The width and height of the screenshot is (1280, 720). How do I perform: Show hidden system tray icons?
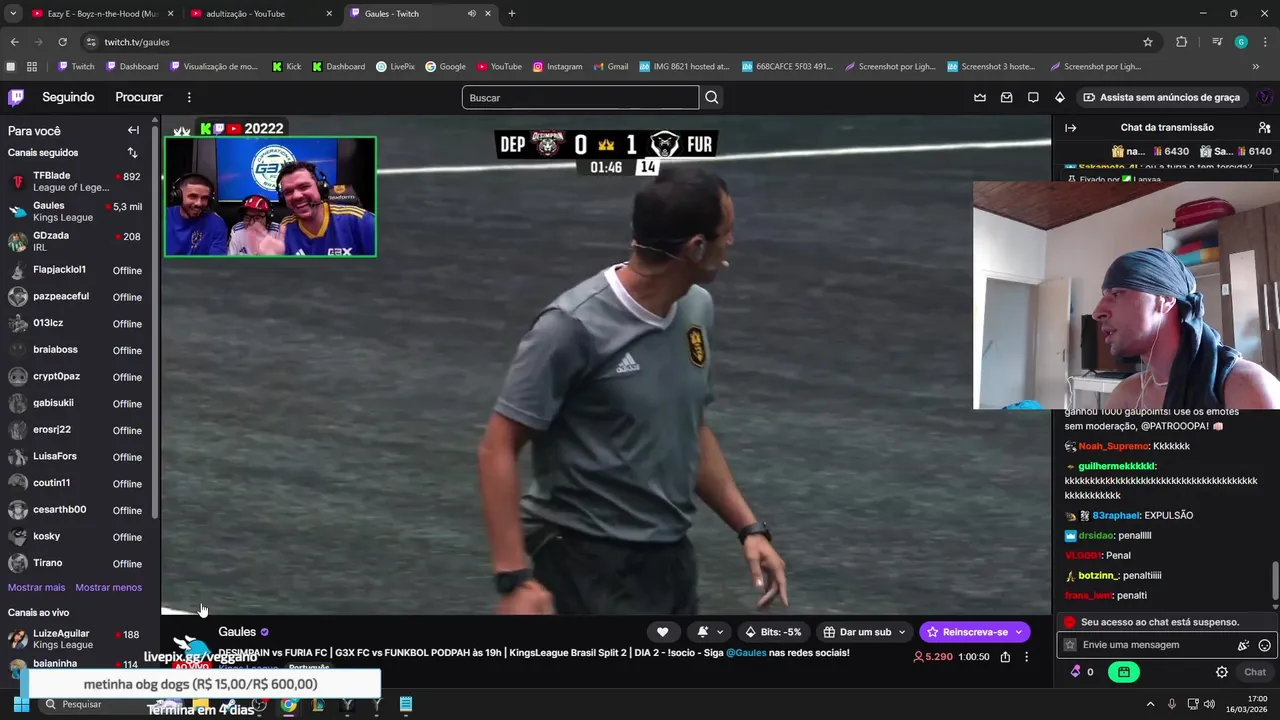[1150, 704]
